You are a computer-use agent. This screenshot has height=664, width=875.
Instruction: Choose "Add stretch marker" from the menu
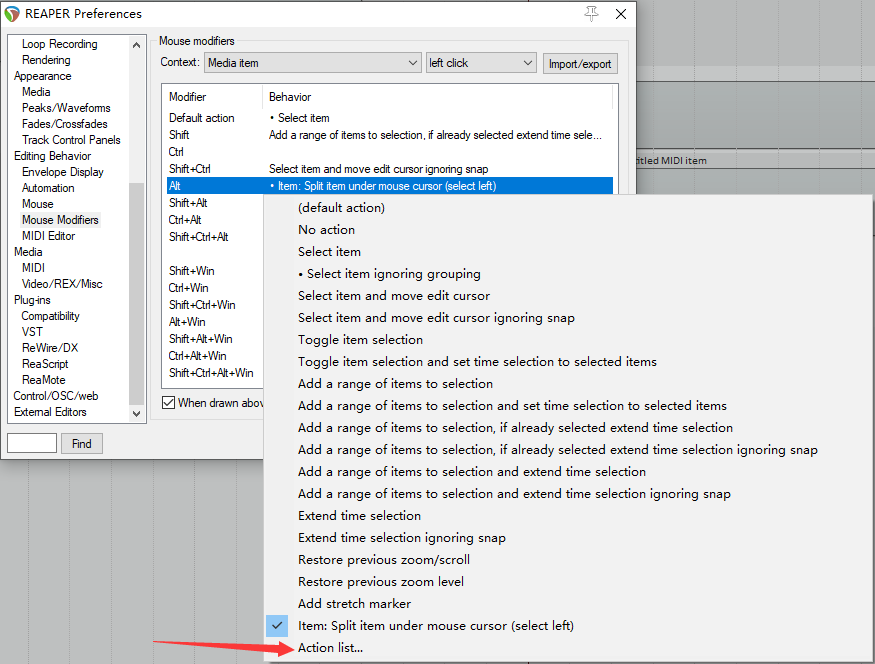[x=354, y=604]
